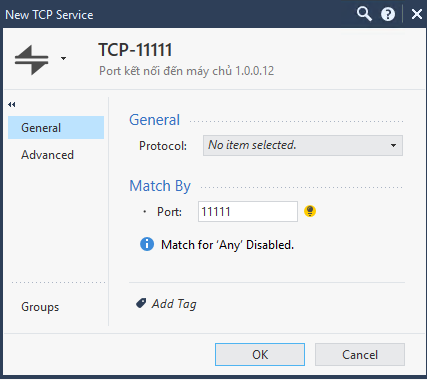Click the TCP service arrows icon
Viewport: 427px width, 380px height.
pyautogui.click(x=32, y=60)
